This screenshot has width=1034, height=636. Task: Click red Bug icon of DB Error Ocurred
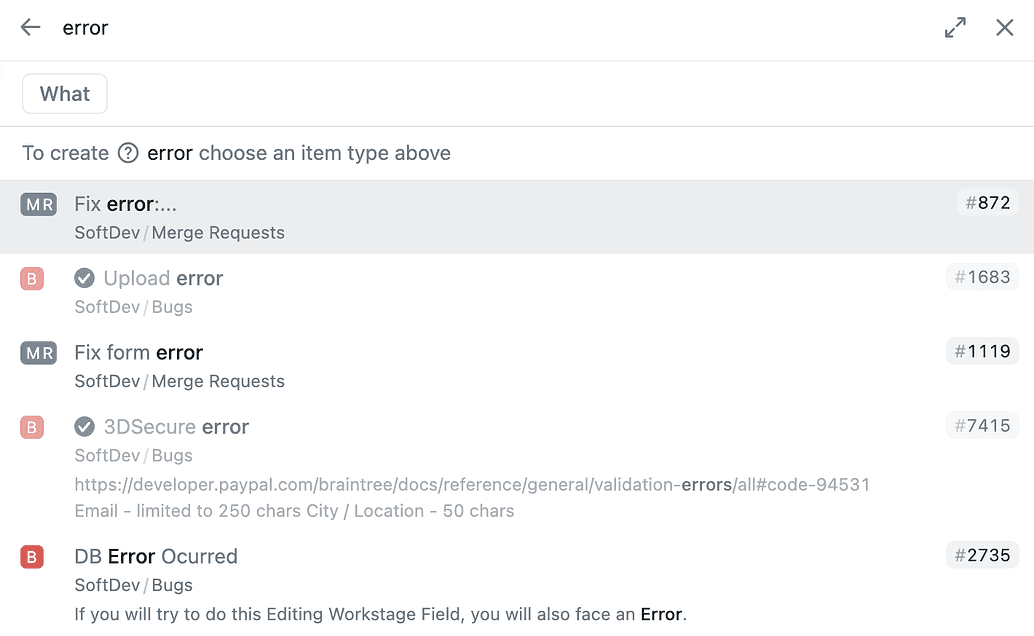32,557
